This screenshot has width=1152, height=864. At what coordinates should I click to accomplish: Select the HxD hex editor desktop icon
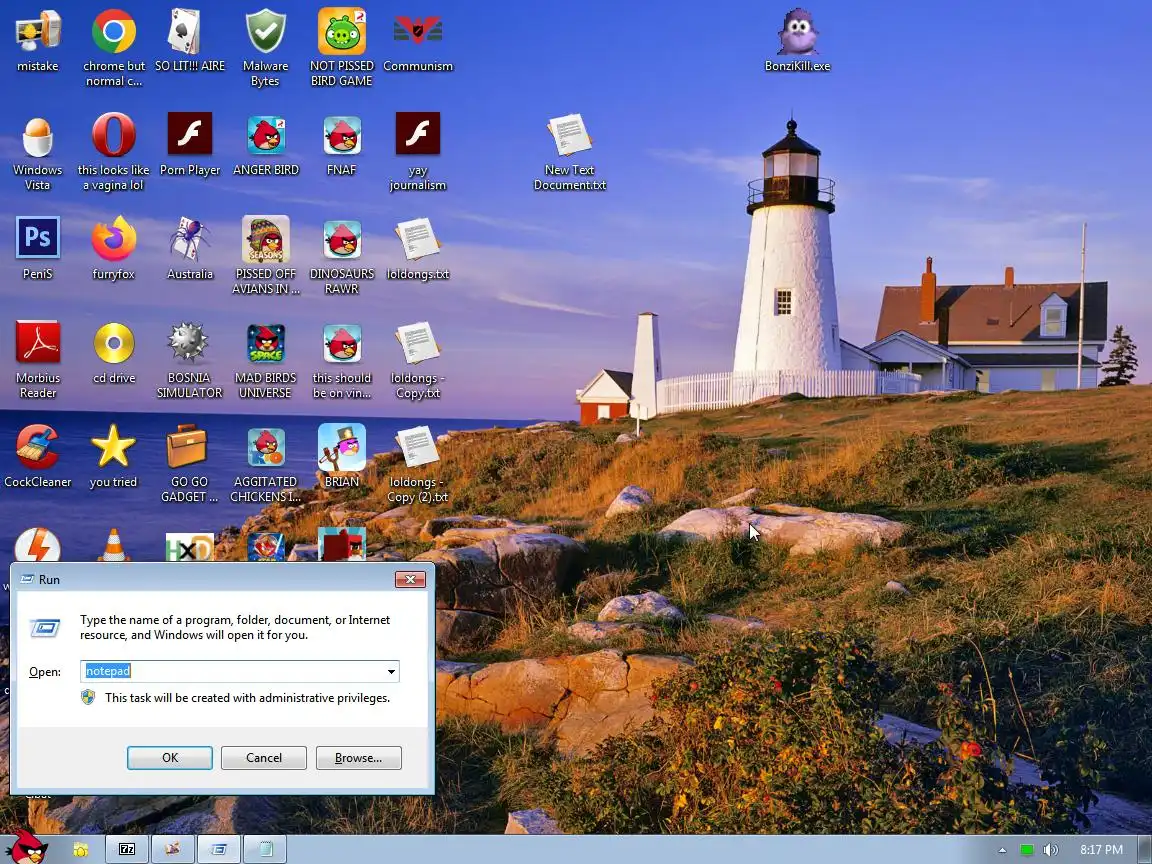[190, 547]
